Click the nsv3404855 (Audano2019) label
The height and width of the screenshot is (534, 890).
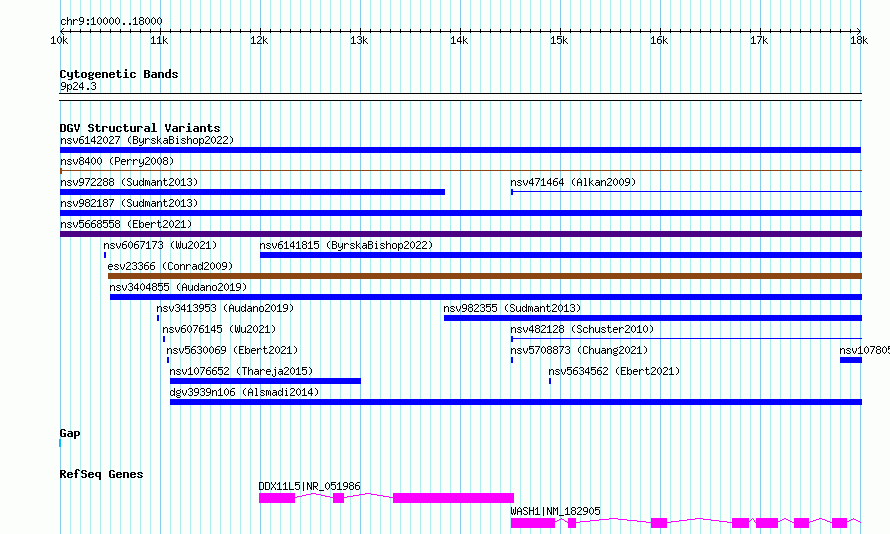click(178, 287)
